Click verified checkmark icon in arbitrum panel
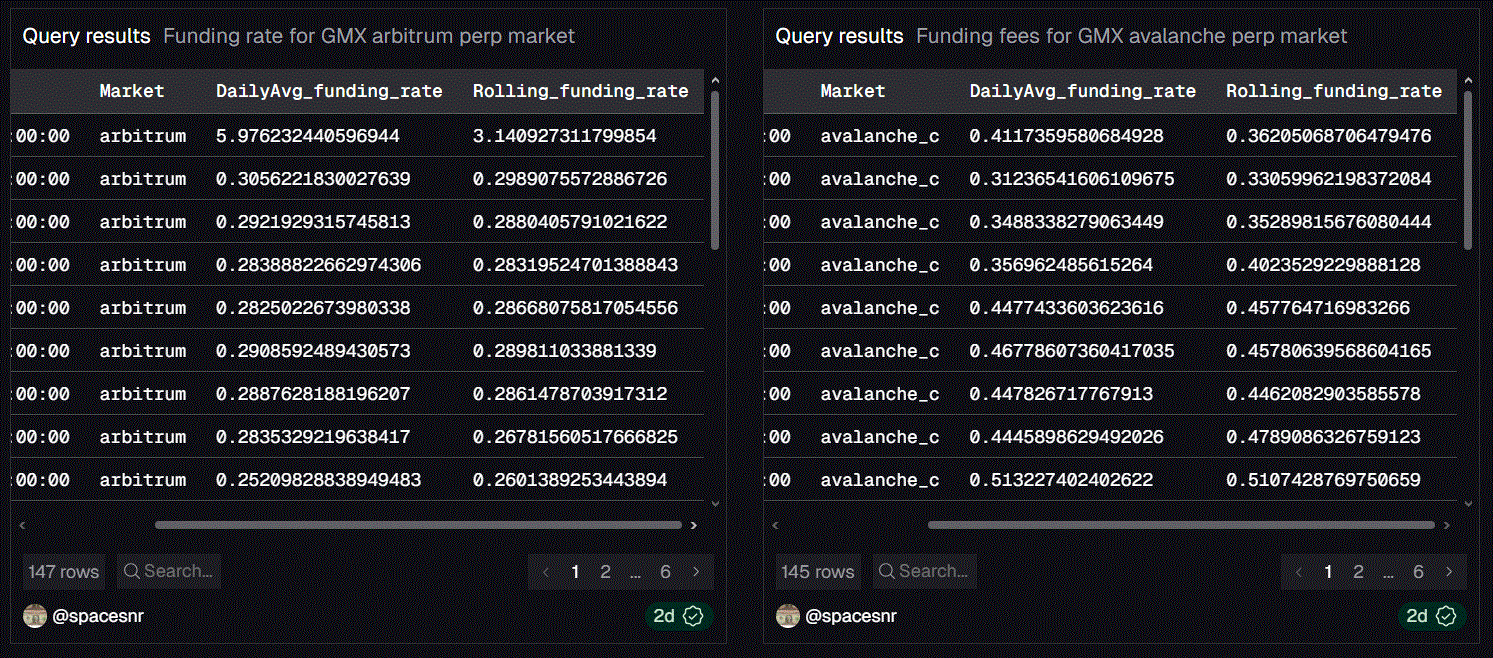Image resolution: width=1493 pixels, height=658 pixels. (693, 616)
